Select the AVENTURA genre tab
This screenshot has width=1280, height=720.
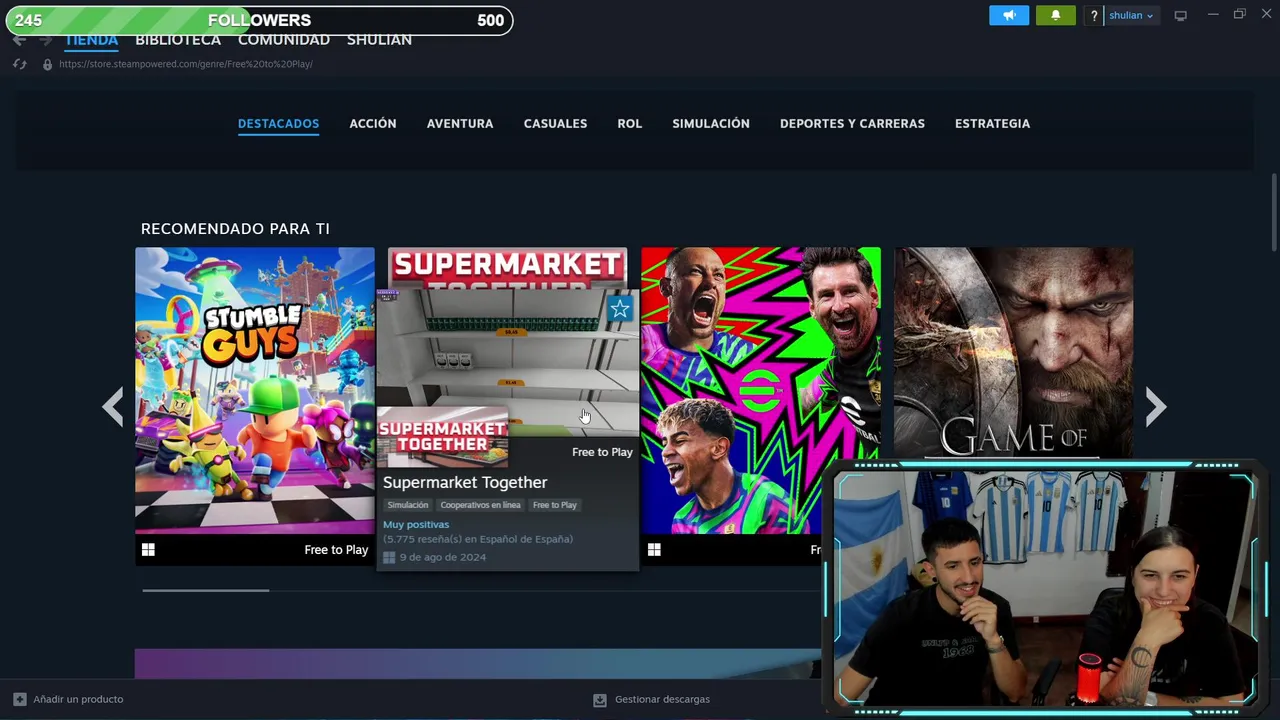[x=460, y=123]
